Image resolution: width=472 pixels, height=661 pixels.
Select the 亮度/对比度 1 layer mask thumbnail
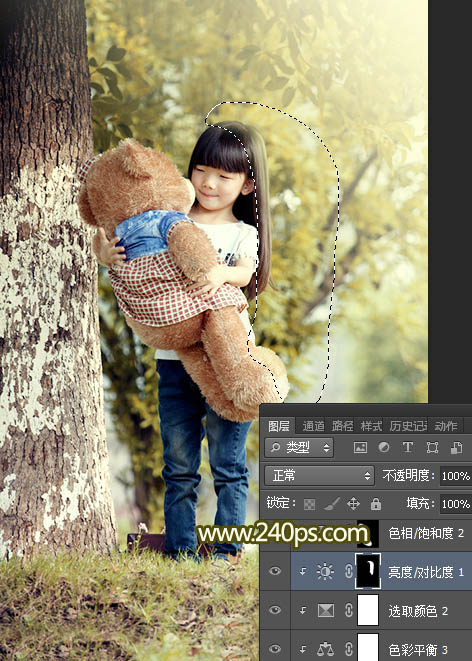point(368,571)
